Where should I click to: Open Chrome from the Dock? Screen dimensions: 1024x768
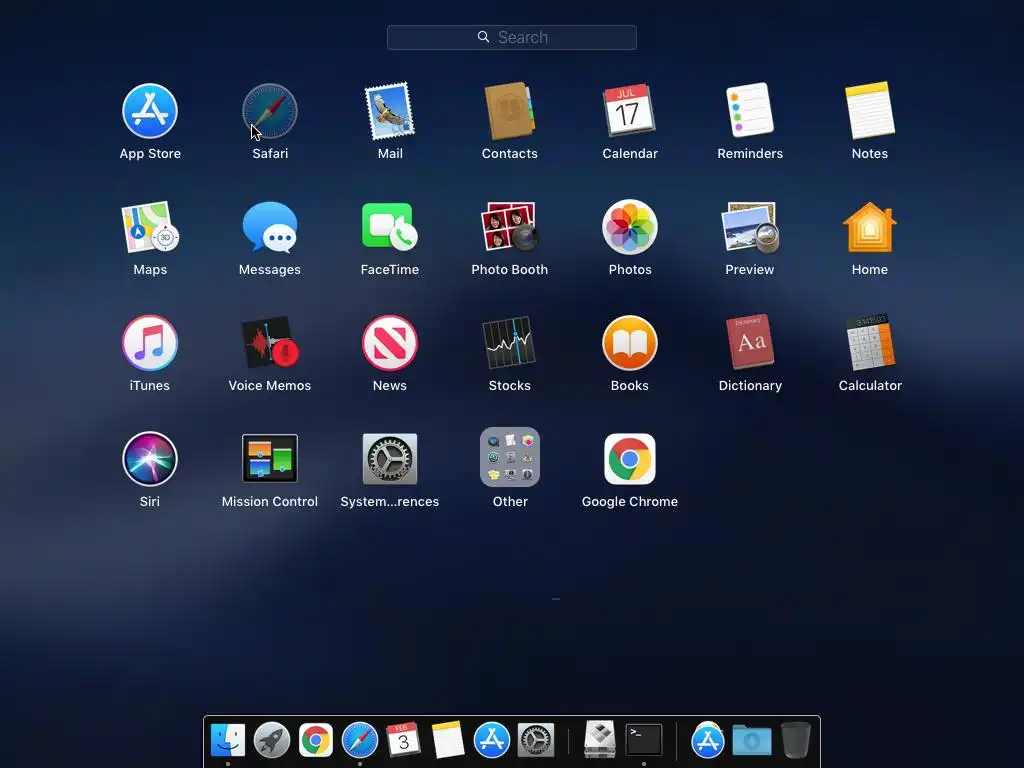315,740
